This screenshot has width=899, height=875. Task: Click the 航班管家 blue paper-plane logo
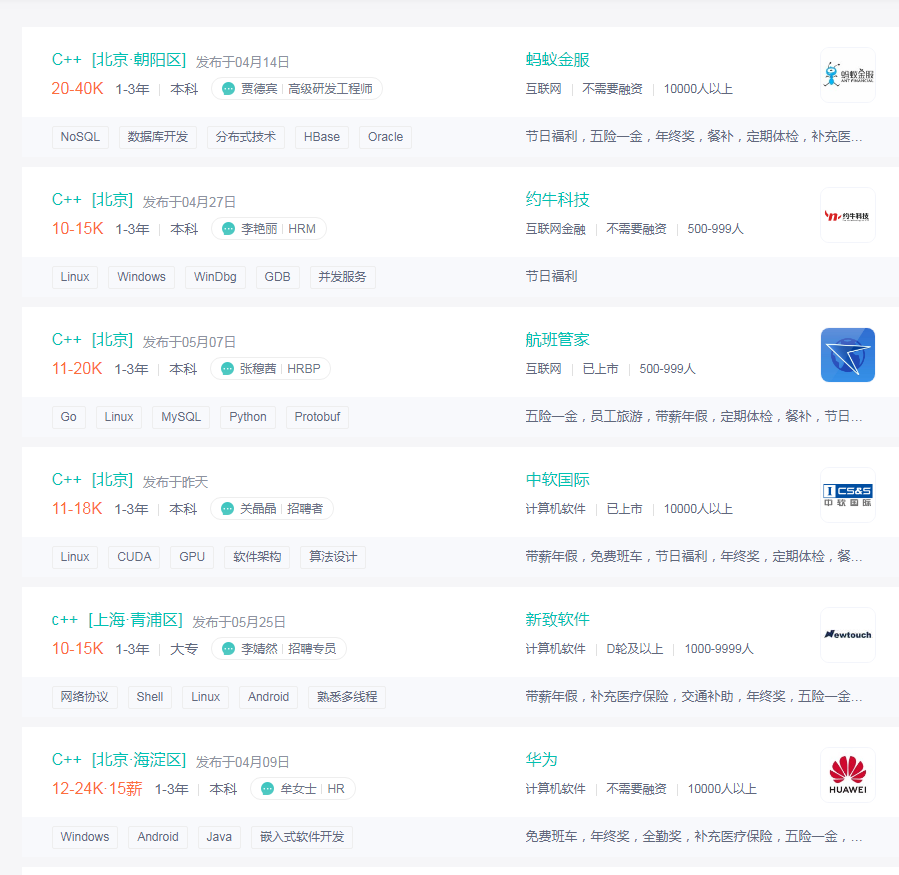tap(847, 355)
